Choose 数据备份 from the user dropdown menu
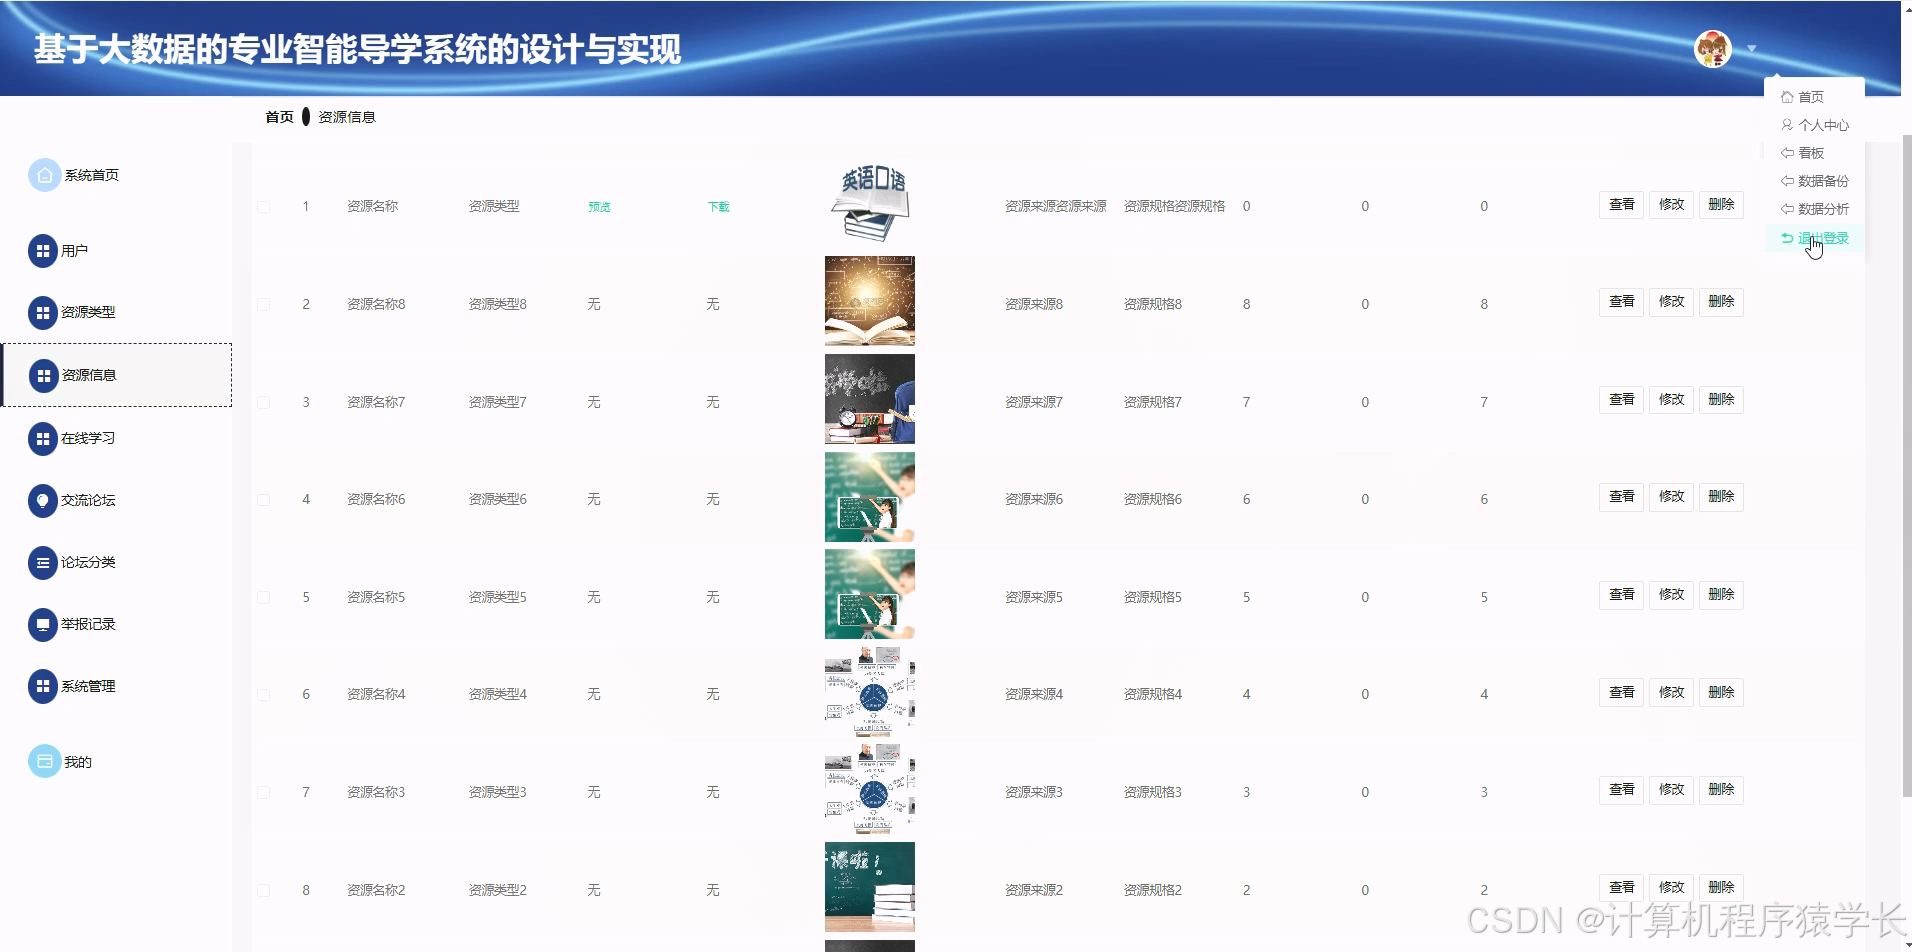Image resolution: width=1912 pixels, height=952 pixels. (1822, 181)
